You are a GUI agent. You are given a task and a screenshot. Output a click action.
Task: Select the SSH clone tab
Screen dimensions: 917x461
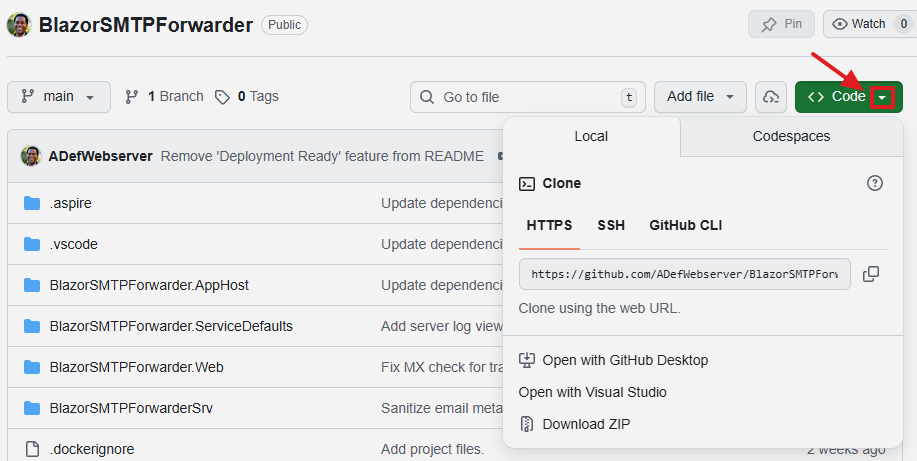pos(611,225)
